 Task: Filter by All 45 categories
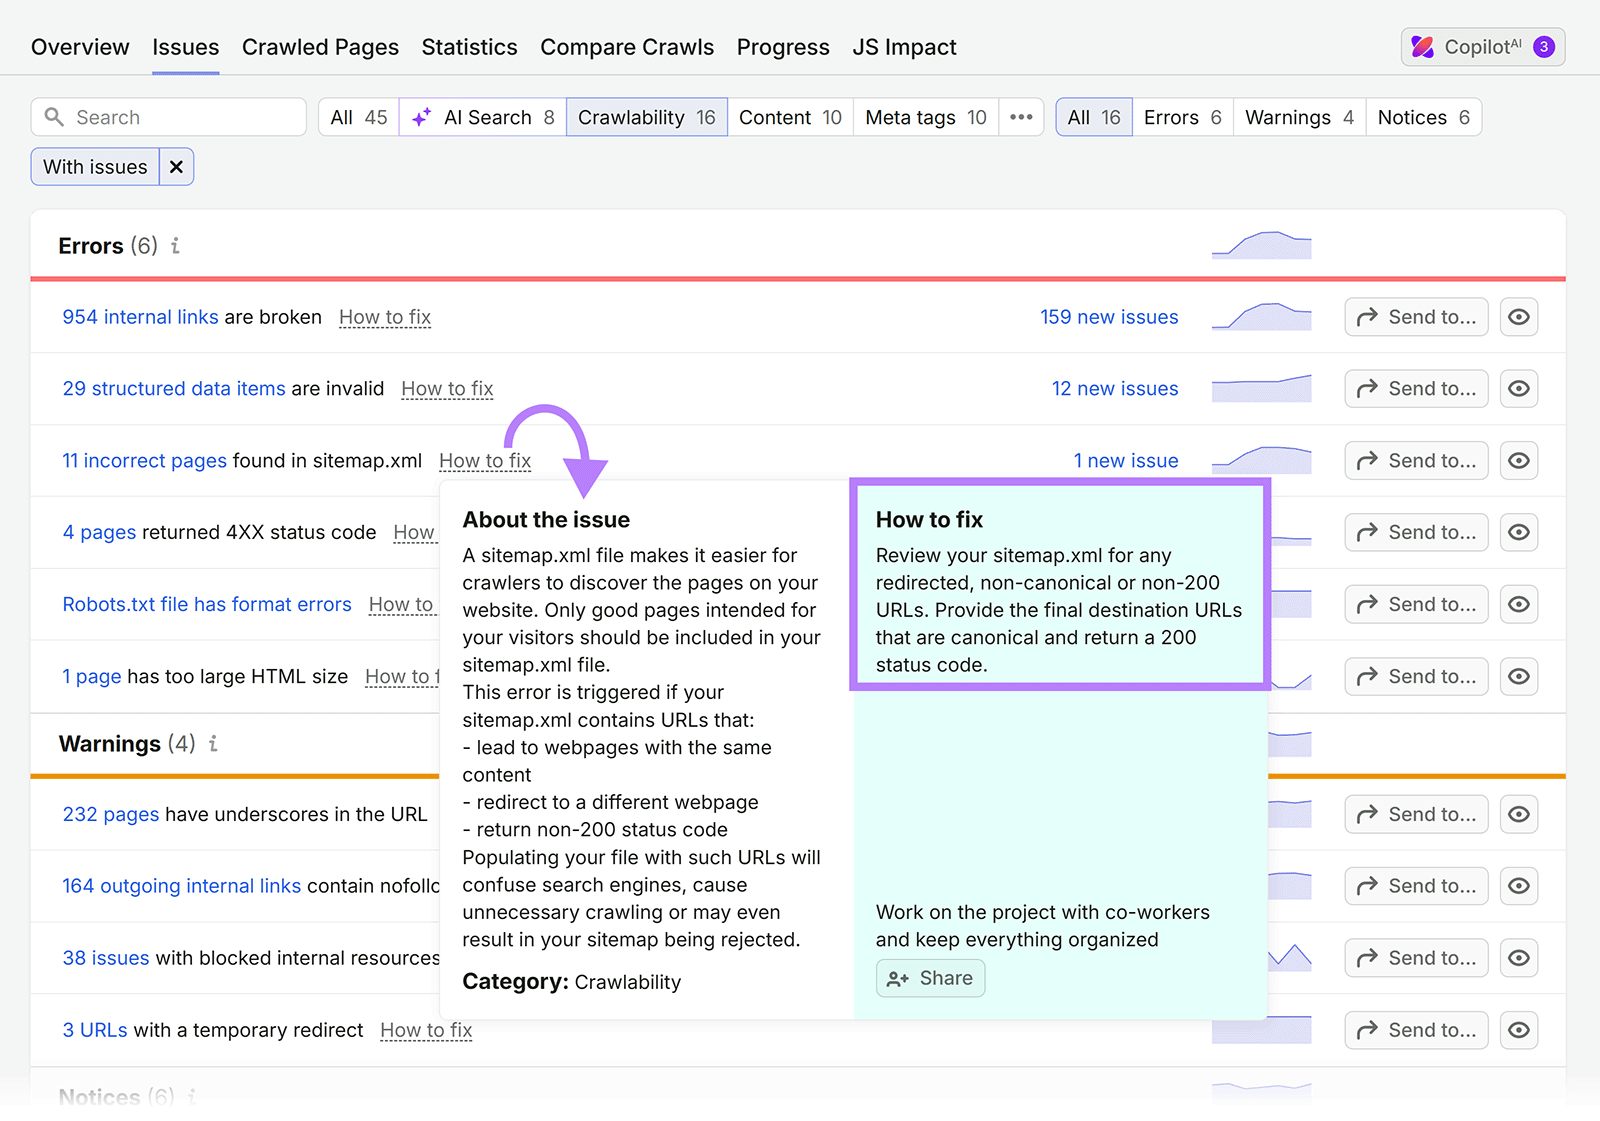click(x=359, y=117)
